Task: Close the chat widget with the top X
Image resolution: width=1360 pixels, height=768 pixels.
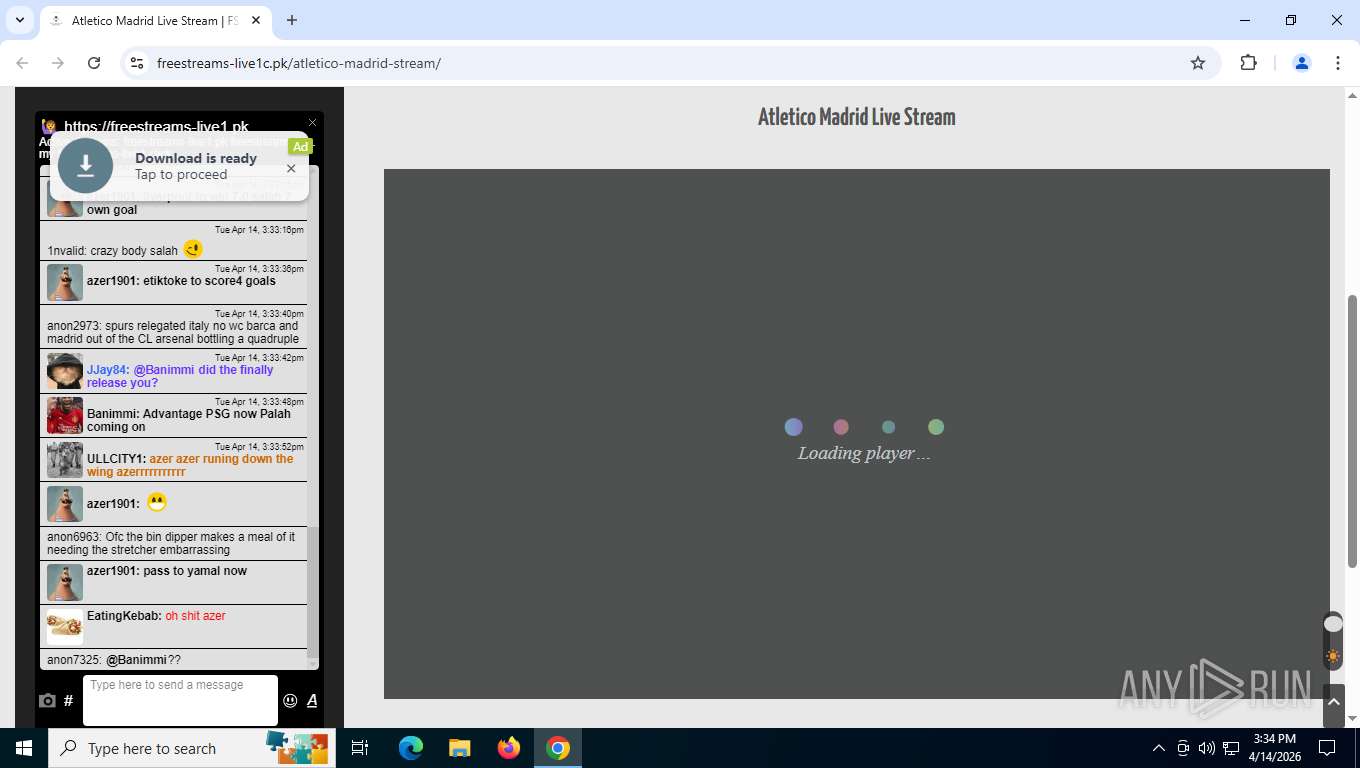Action: coord(312,123)
